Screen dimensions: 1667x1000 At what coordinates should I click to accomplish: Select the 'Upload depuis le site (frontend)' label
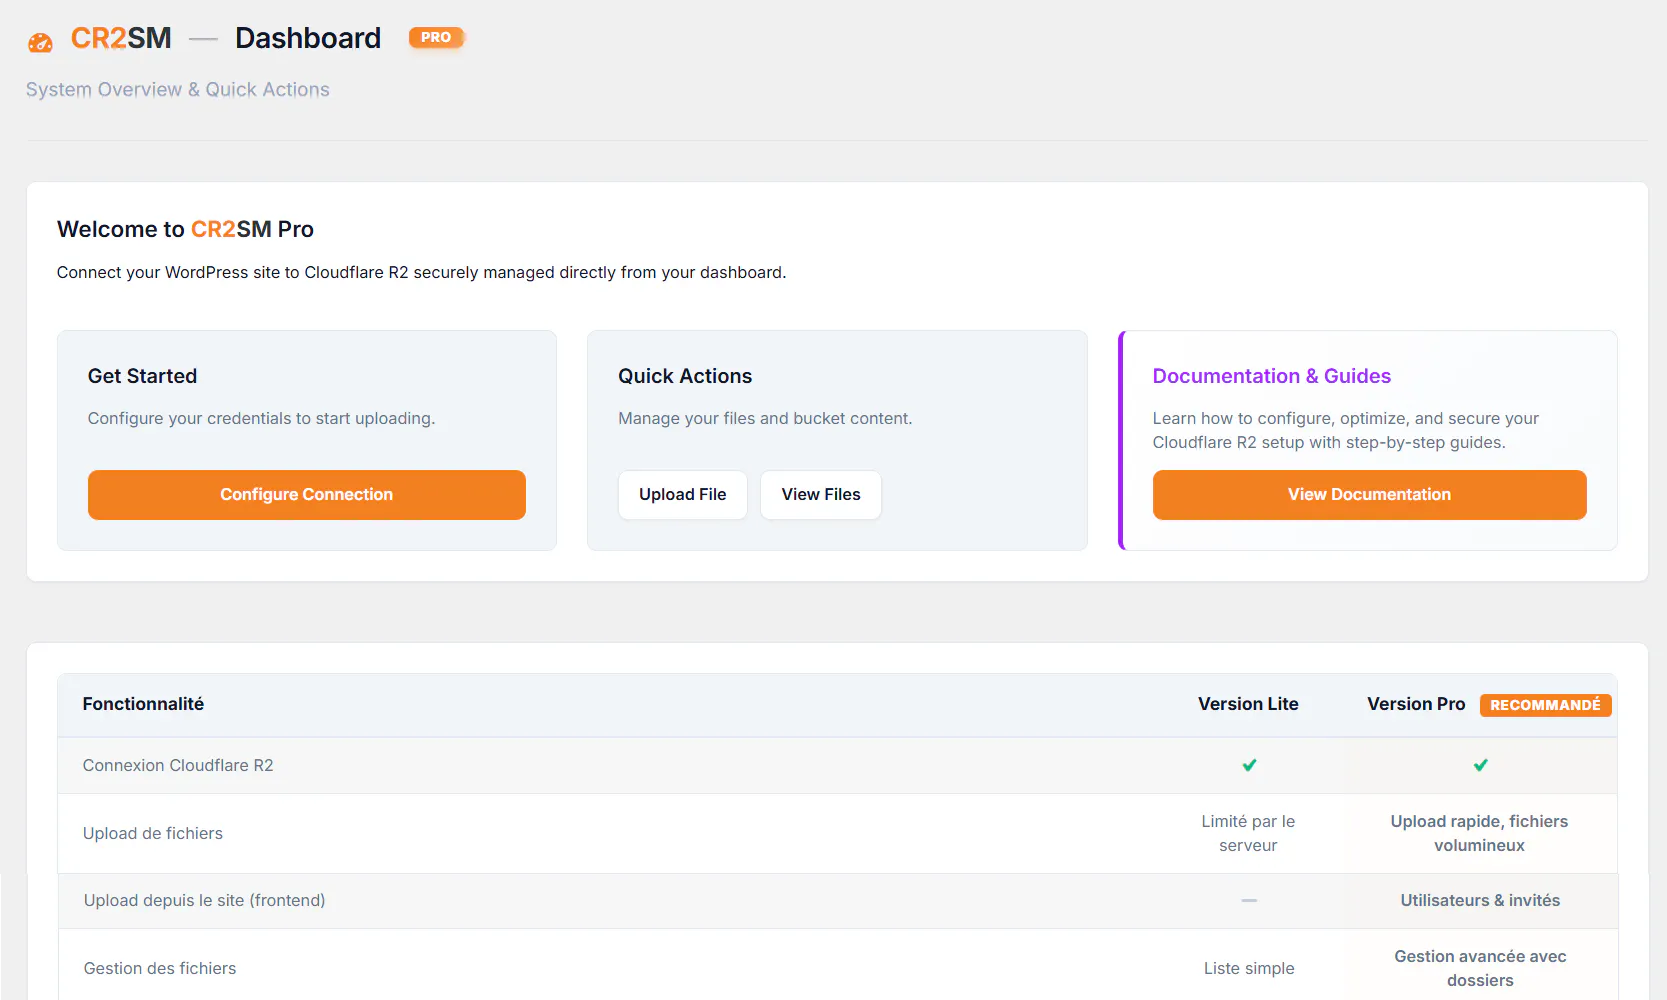[x=204, y=900]
